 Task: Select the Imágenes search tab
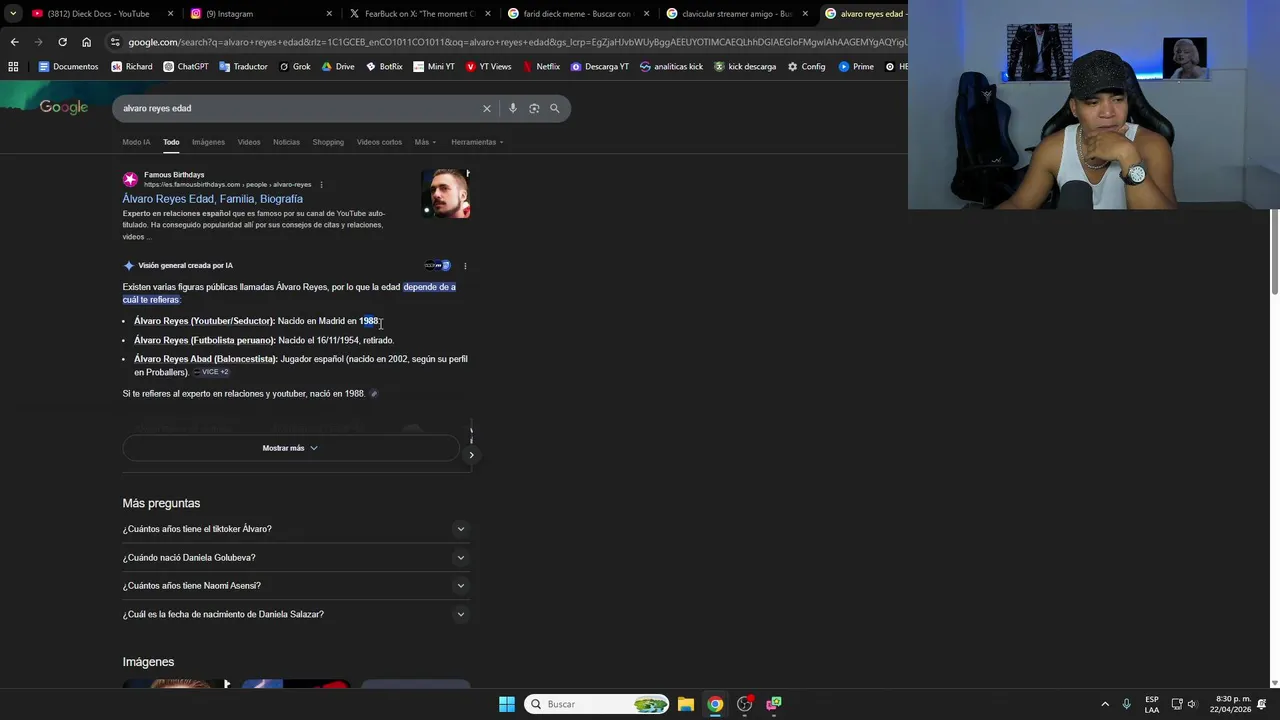point(208,142)
